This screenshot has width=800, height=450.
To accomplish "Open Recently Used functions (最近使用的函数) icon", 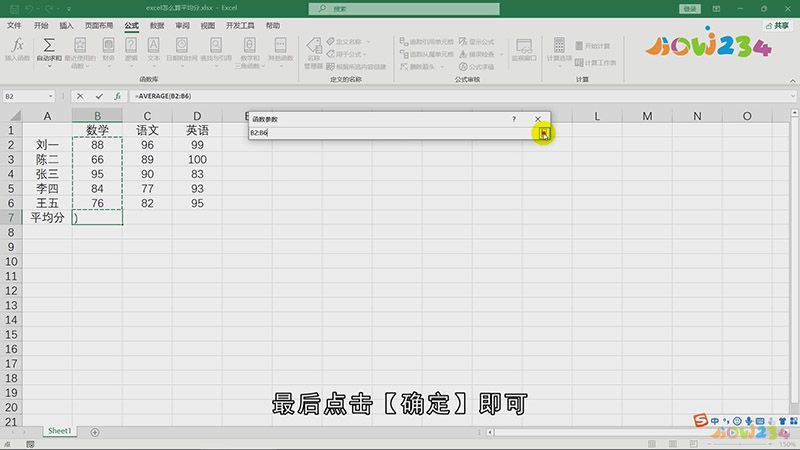I will (80, 45).
